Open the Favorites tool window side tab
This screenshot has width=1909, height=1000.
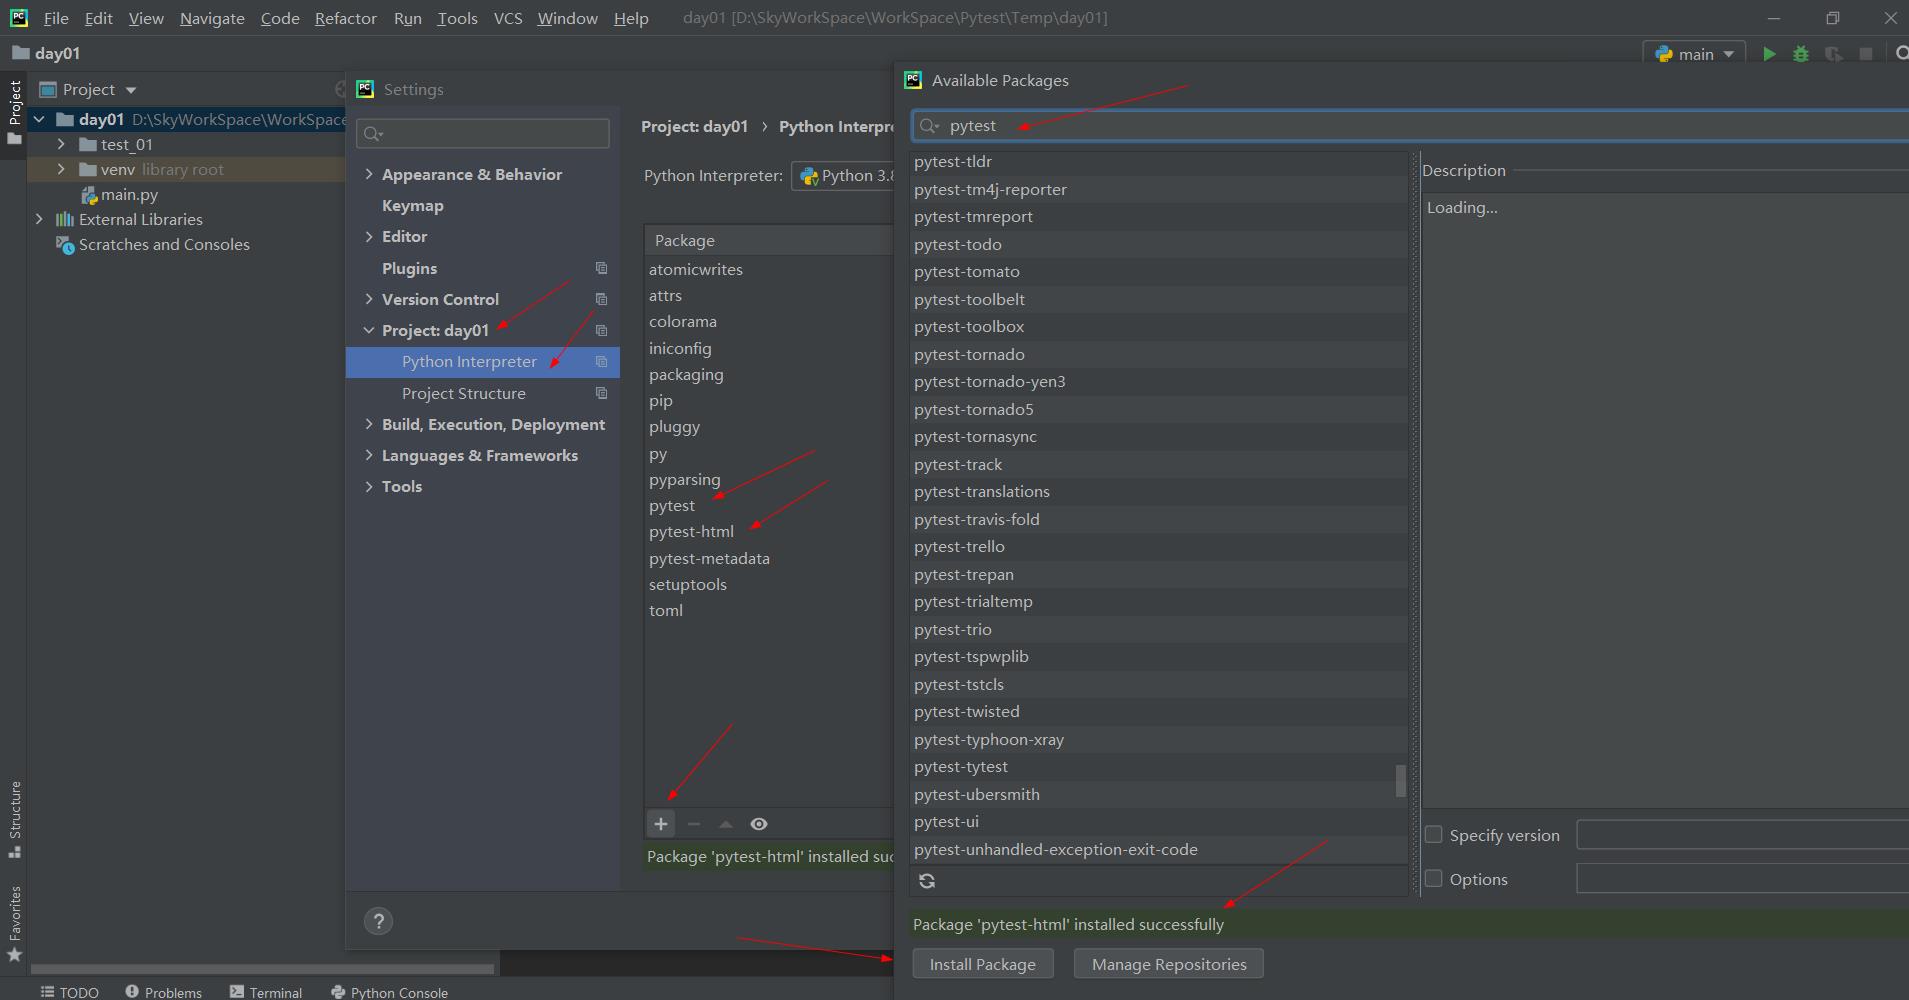pos(14,924)
